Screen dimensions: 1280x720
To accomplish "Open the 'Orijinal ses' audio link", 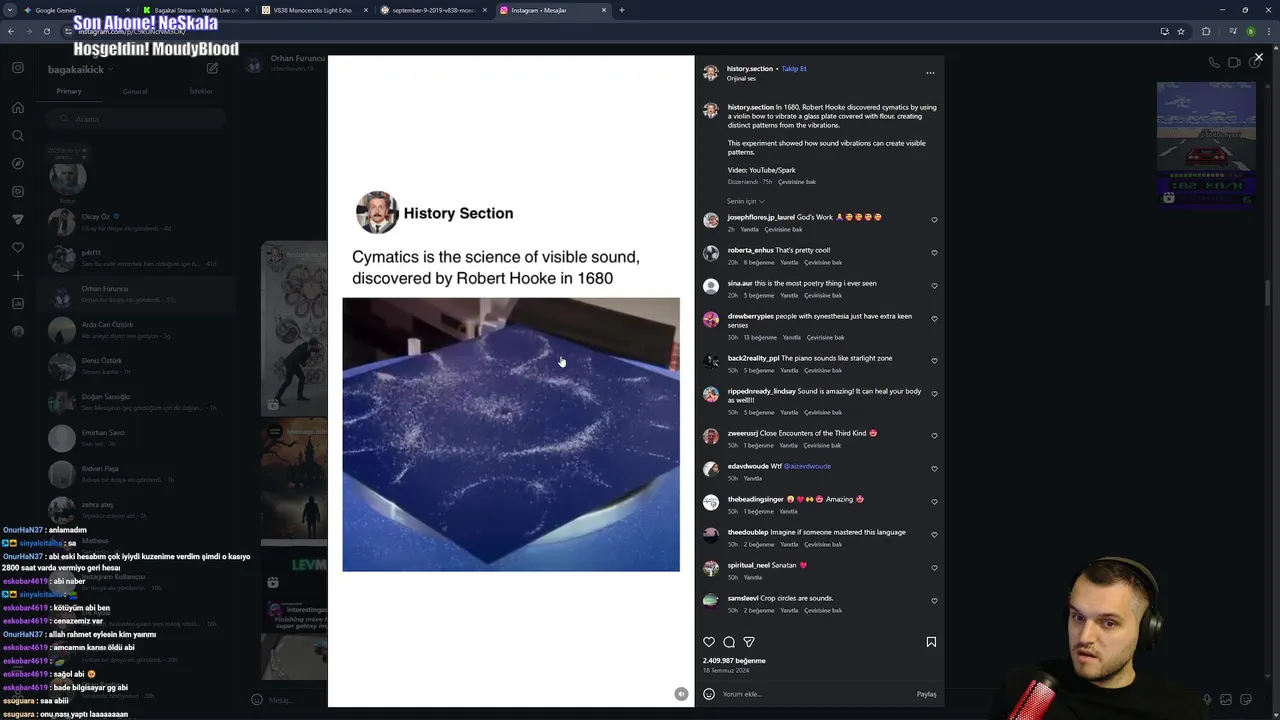I will 741,78.
